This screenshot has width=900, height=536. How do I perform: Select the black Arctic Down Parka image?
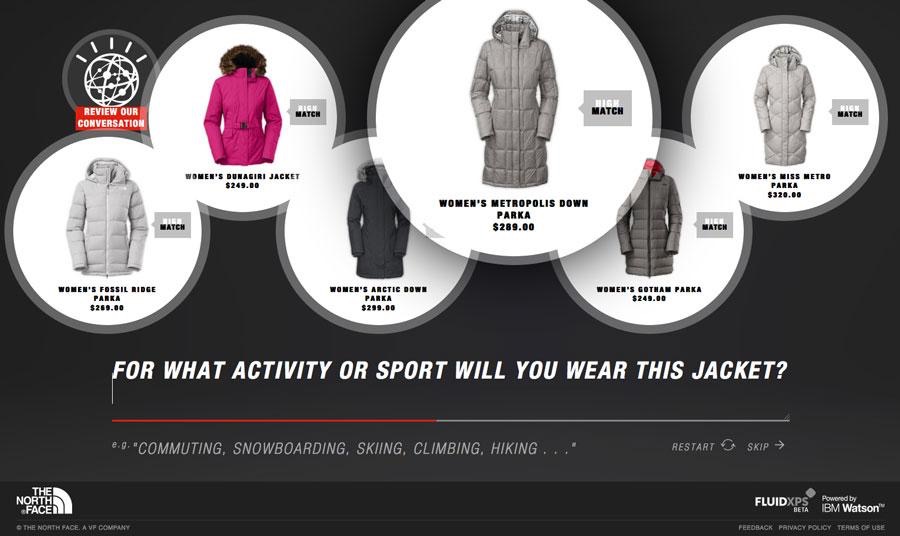click(378, 220)
